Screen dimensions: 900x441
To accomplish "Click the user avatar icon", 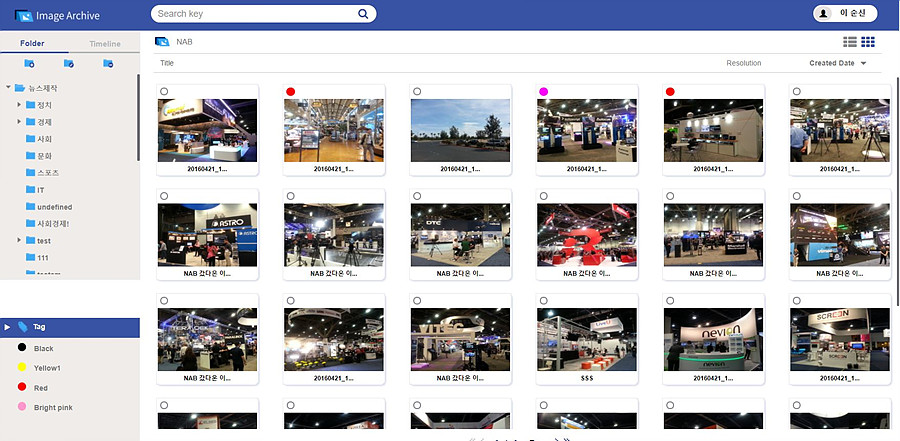I will point(824,14).
